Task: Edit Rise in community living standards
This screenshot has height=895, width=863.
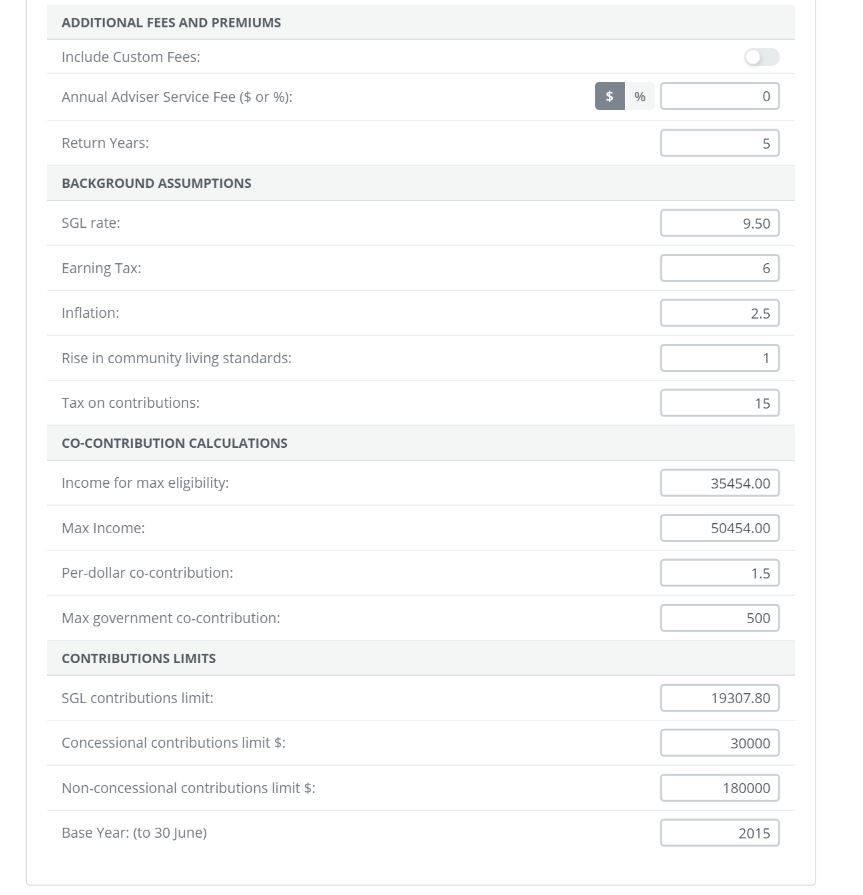Action: 719,358
